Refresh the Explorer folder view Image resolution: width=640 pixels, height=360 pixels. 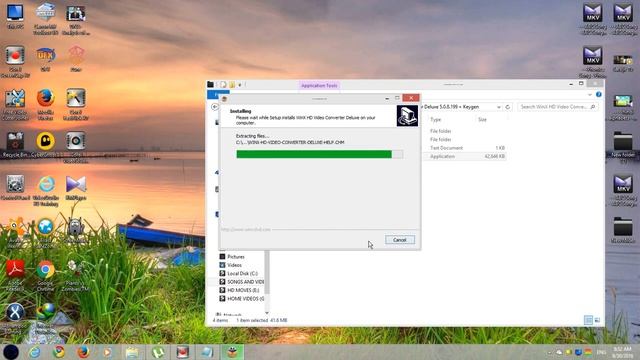click(x=508, y=107)
